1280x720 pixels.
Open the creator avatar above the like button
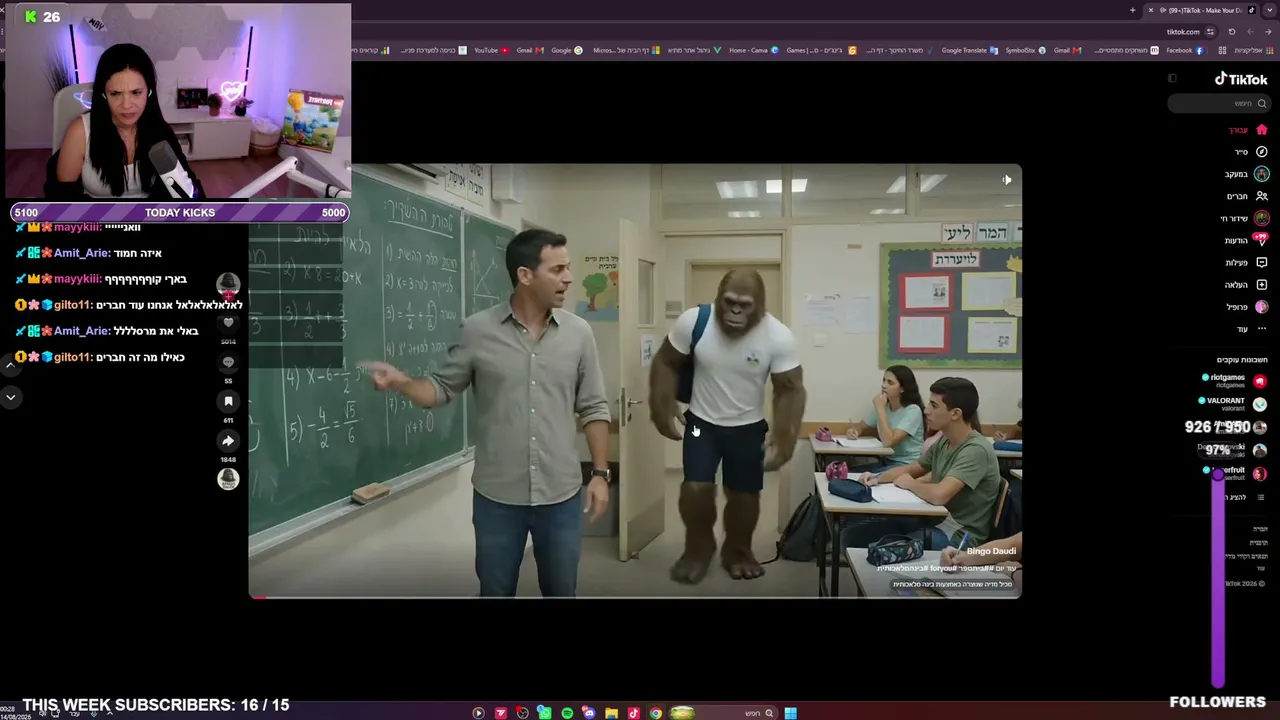click(x=228, y=284)
